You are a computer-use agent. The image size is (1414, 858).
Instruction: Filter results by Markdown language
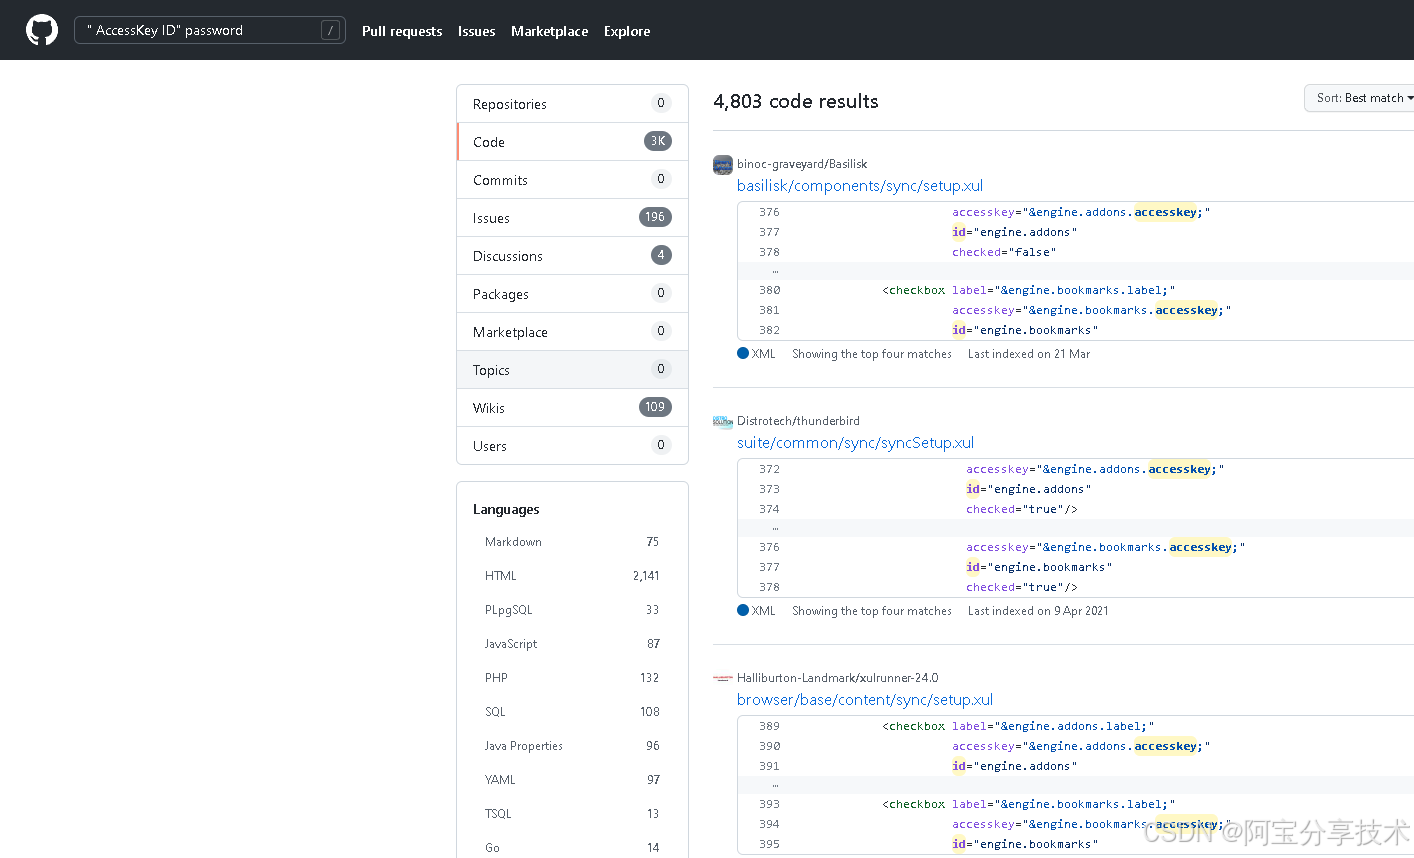click(x=572, y=542)
